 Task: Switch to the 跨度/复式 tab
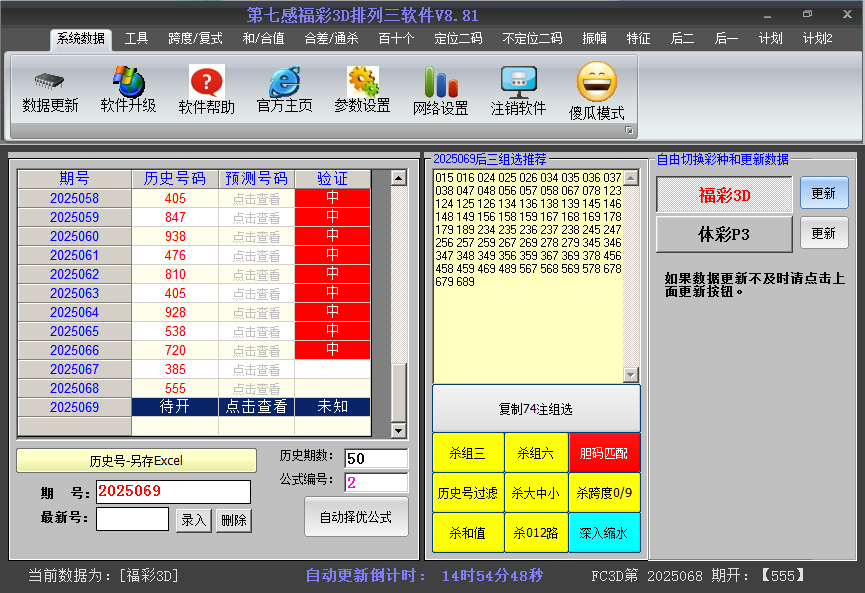coord(195,39)
